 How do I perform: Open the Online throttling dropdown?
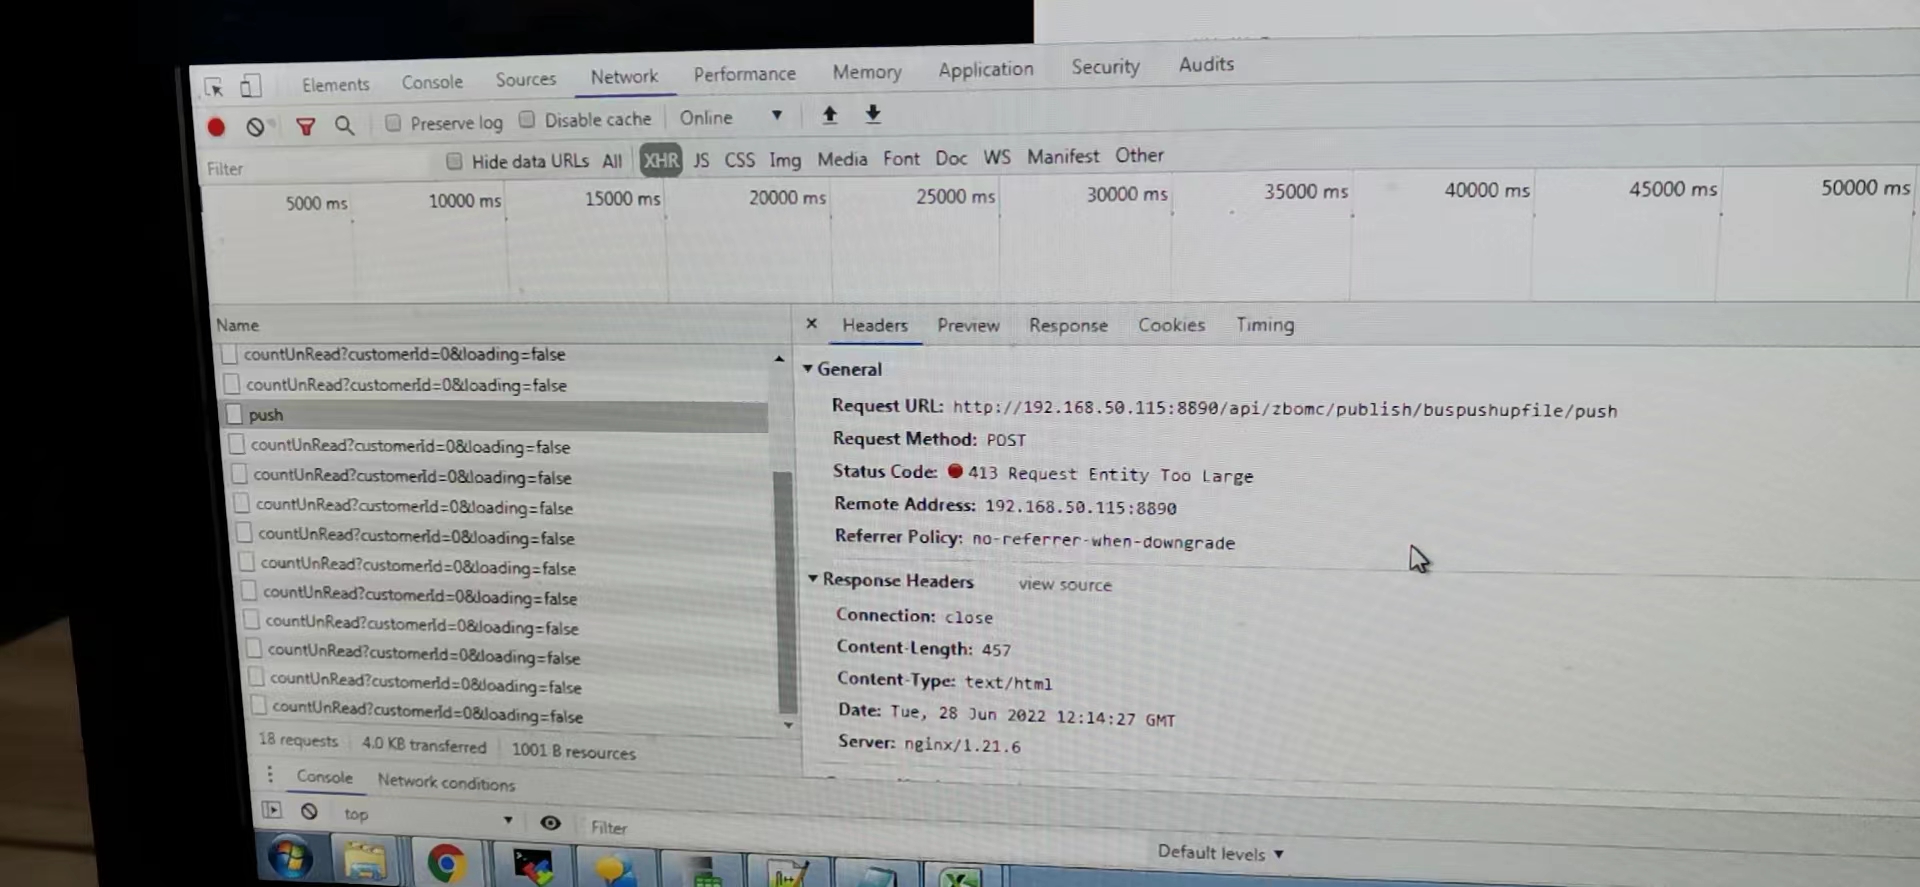[730, 117]
